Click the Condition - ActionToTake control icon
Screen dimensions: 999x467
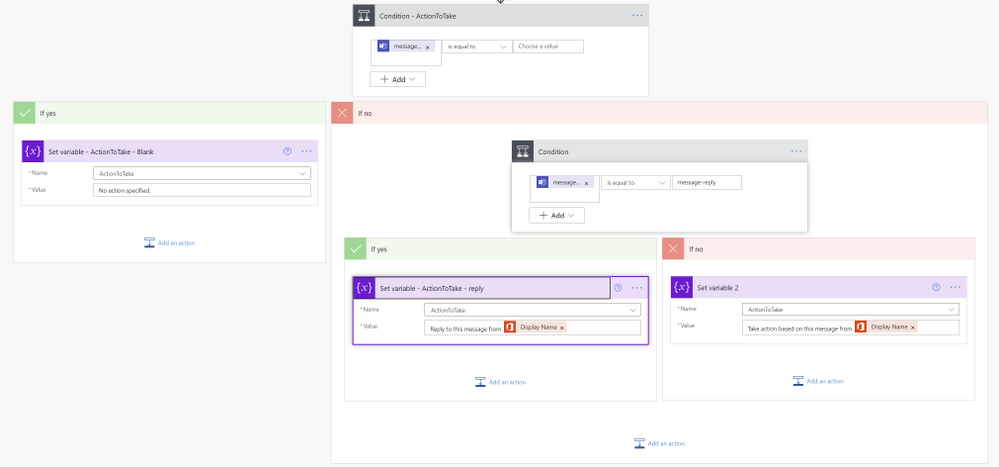point(364,15)
